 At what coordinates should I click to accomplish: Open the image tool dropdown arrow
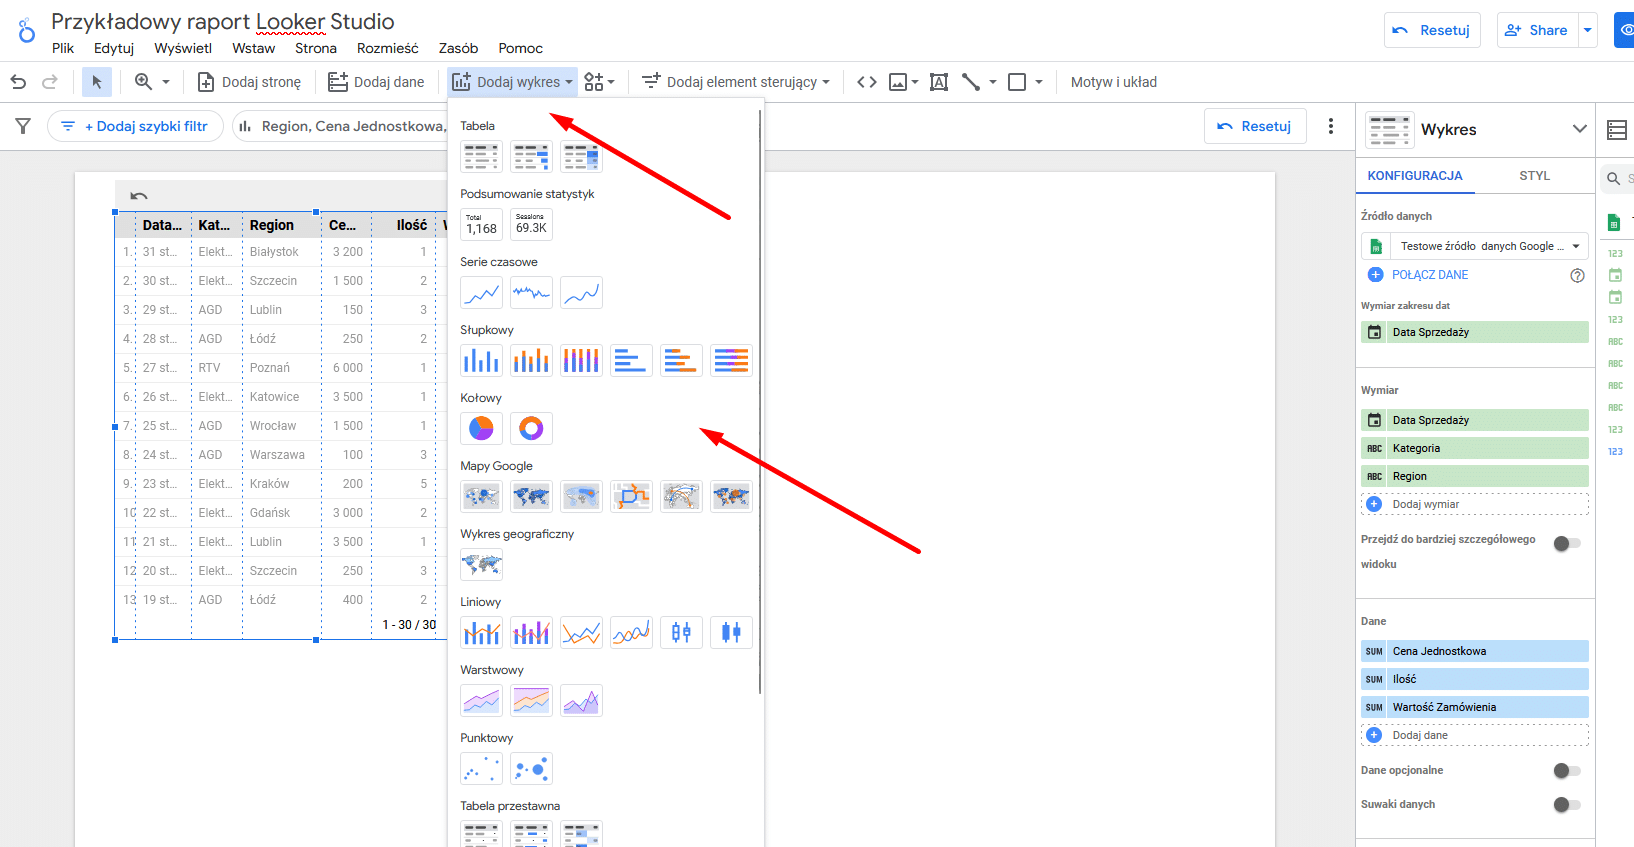tap(915, 82)
